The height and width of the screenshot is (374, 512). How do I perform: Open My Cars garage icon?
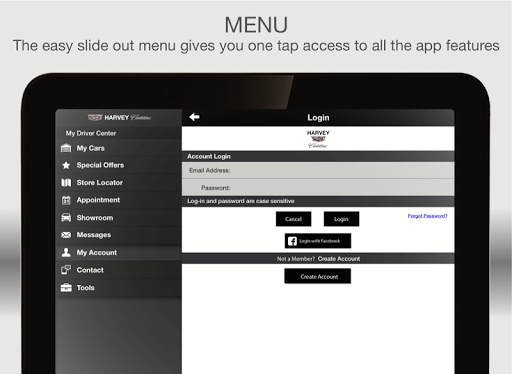pos(66,148)
